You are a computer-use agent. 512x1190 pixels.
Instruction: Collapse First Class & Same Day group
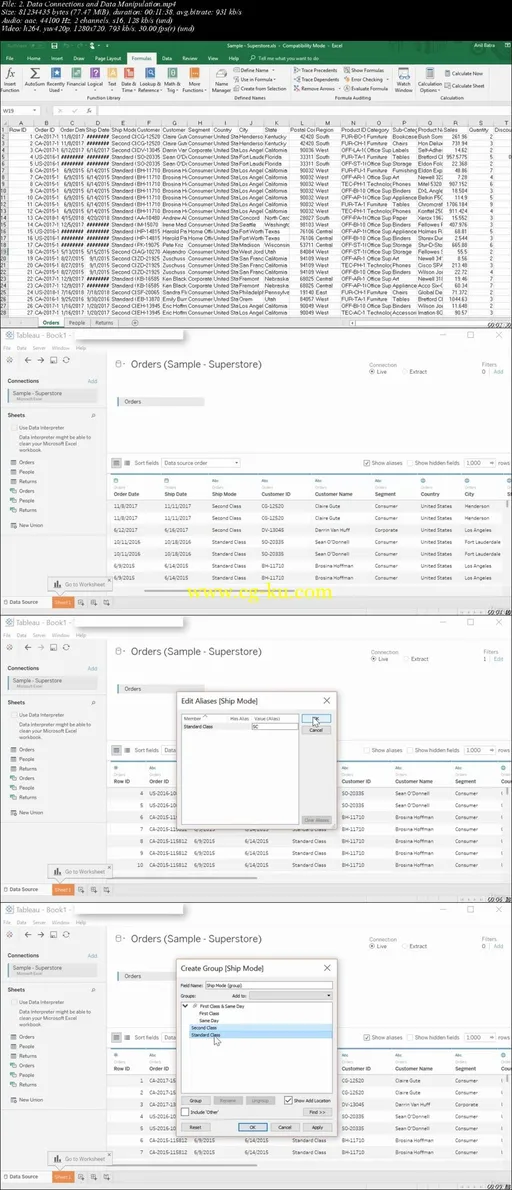(x=187, y=1006)
